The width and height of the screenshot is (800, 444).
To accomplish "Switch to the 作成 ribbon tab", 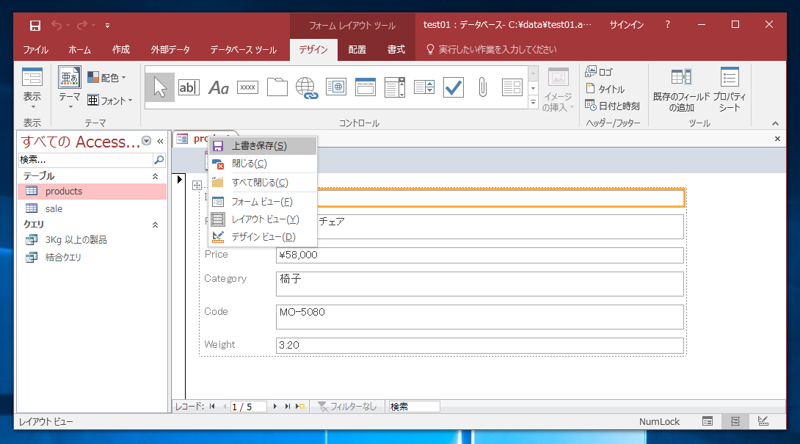I will (x=121, y=50).
